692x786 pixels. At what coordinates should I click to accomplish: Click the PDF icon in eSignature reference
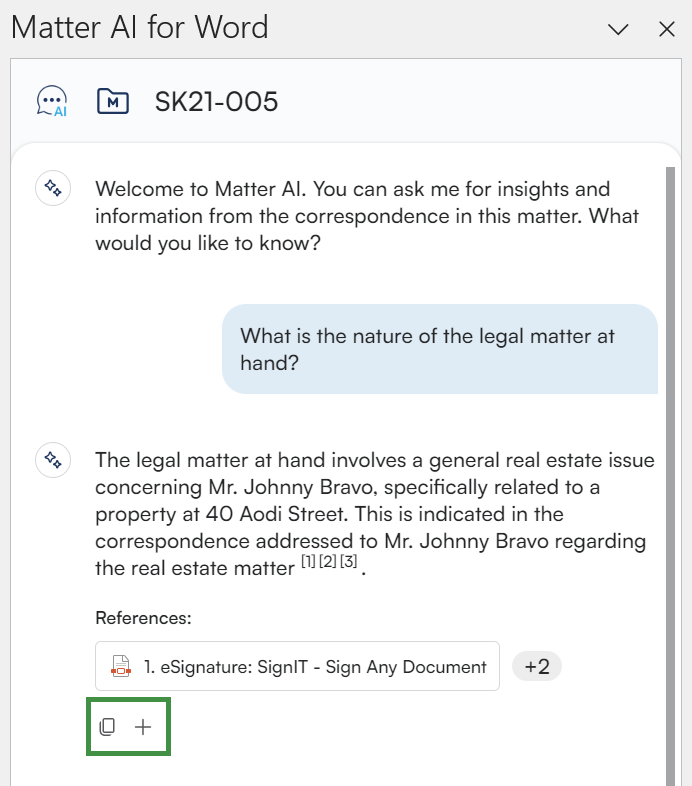121,667
